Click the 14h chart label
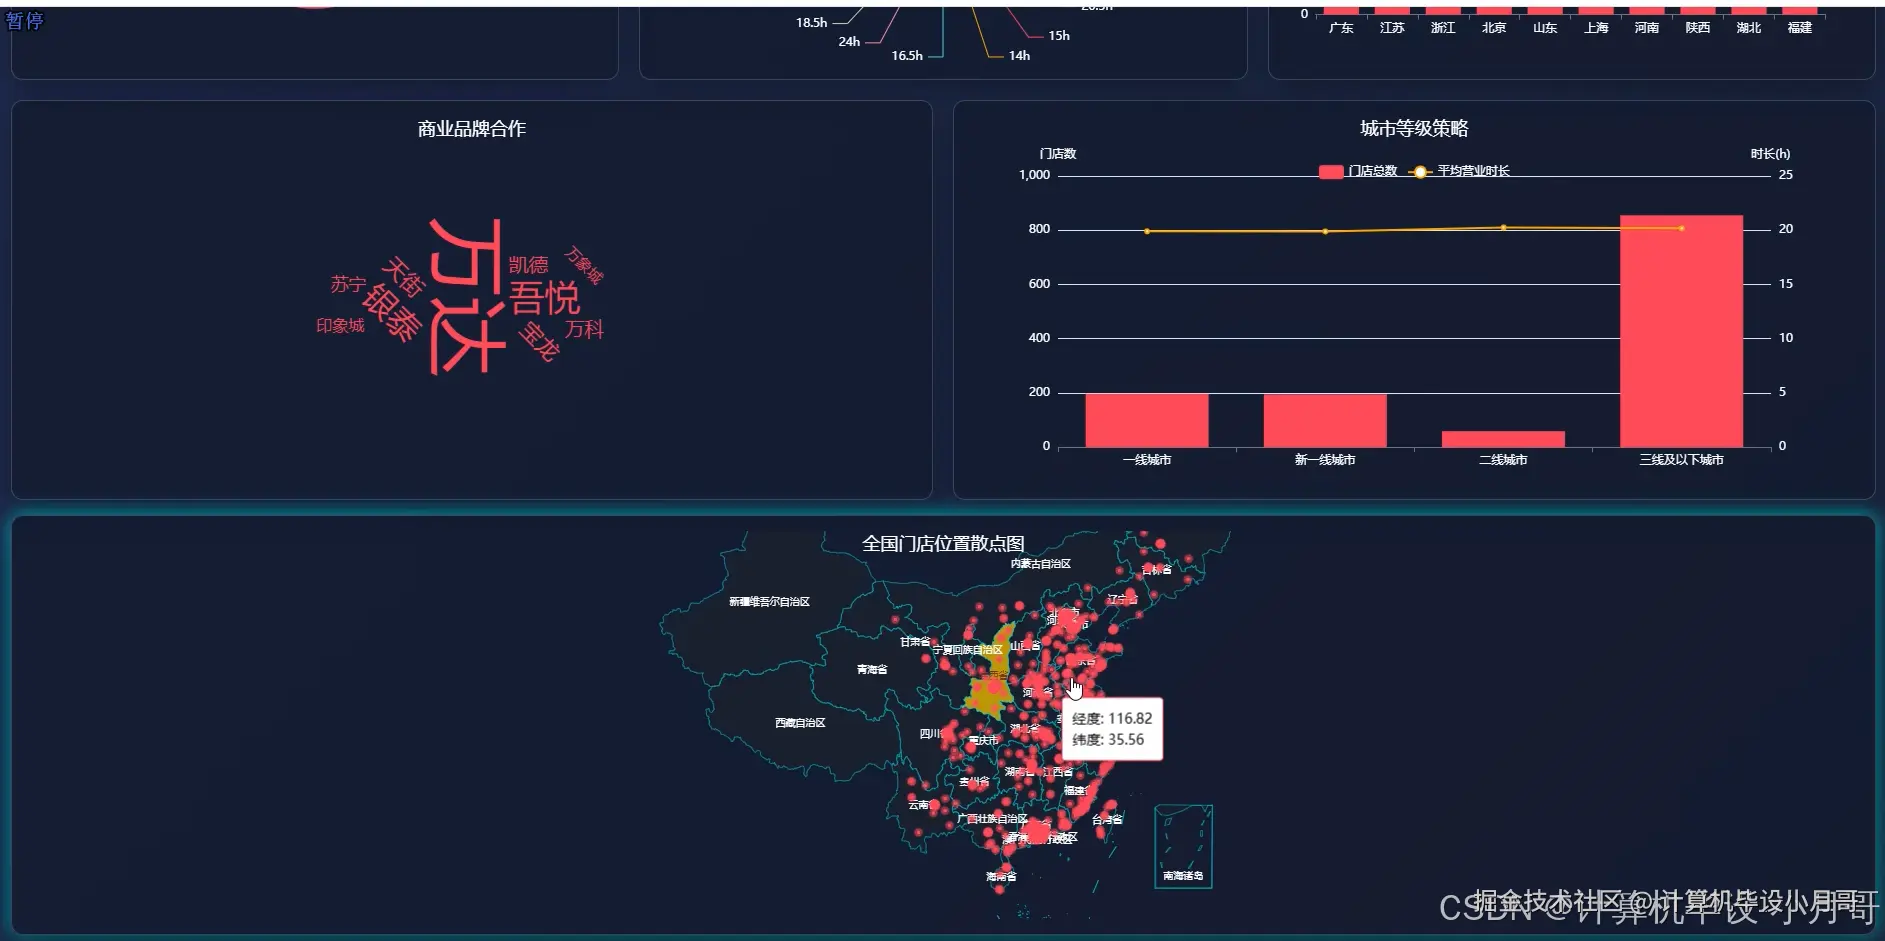Image resolution: width=1885 pixels, height=941 pixels. [1019, 56]
